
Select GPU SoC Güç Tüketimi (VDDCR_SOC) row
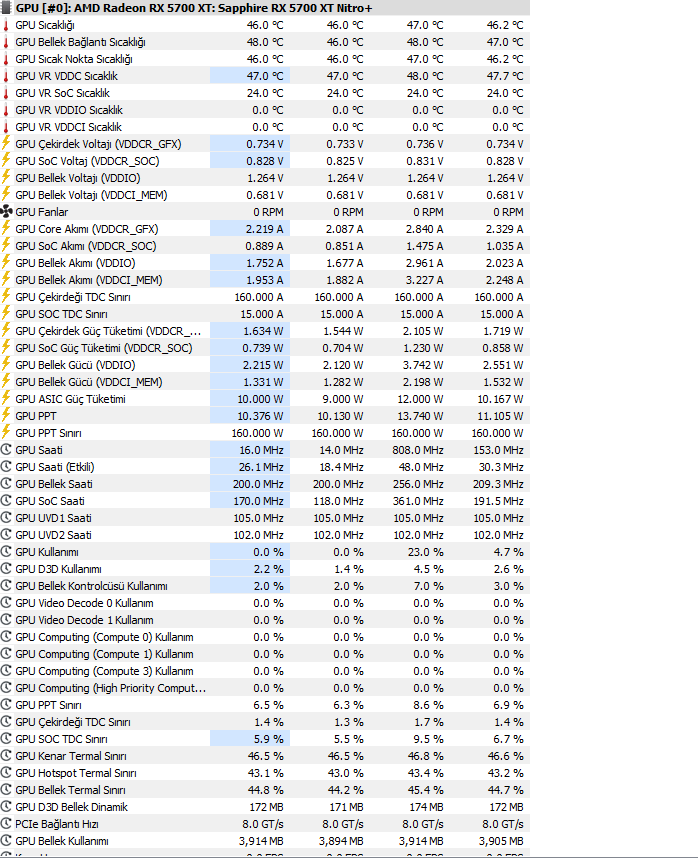265,347
